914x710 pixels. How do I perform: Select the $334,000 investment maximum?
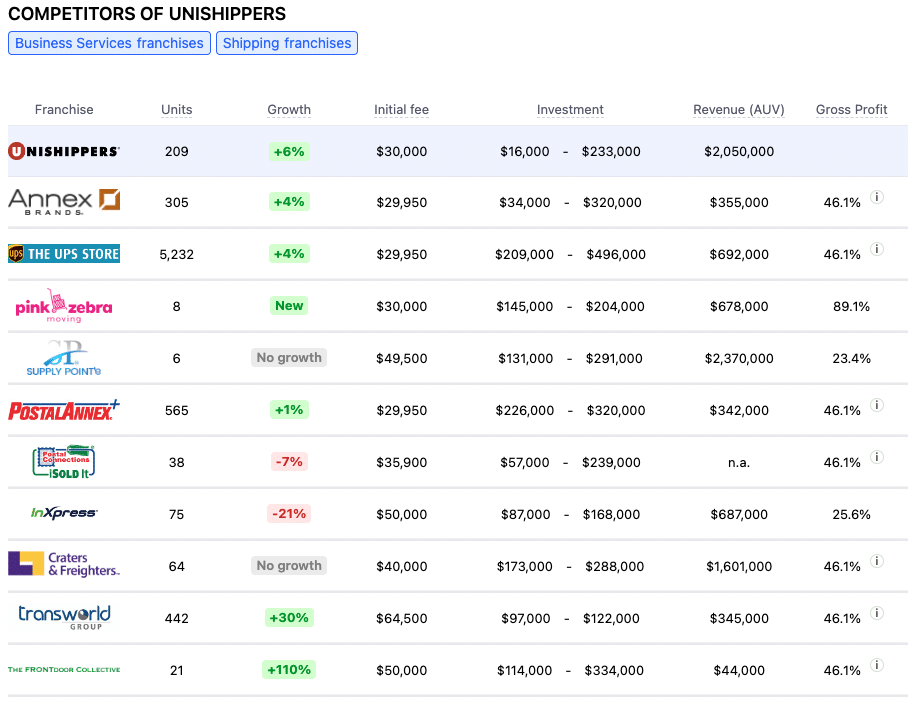coord(614,670)
